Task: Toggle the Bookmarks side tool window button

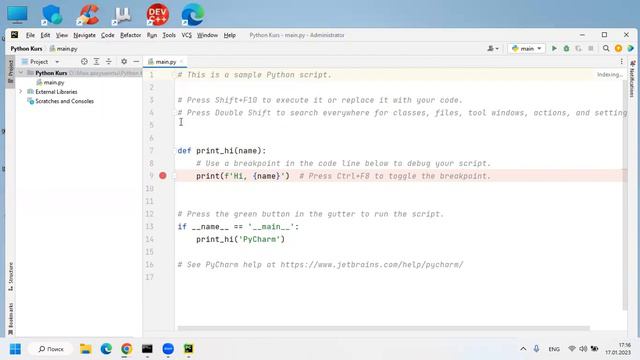Action: tap(11, 318)
